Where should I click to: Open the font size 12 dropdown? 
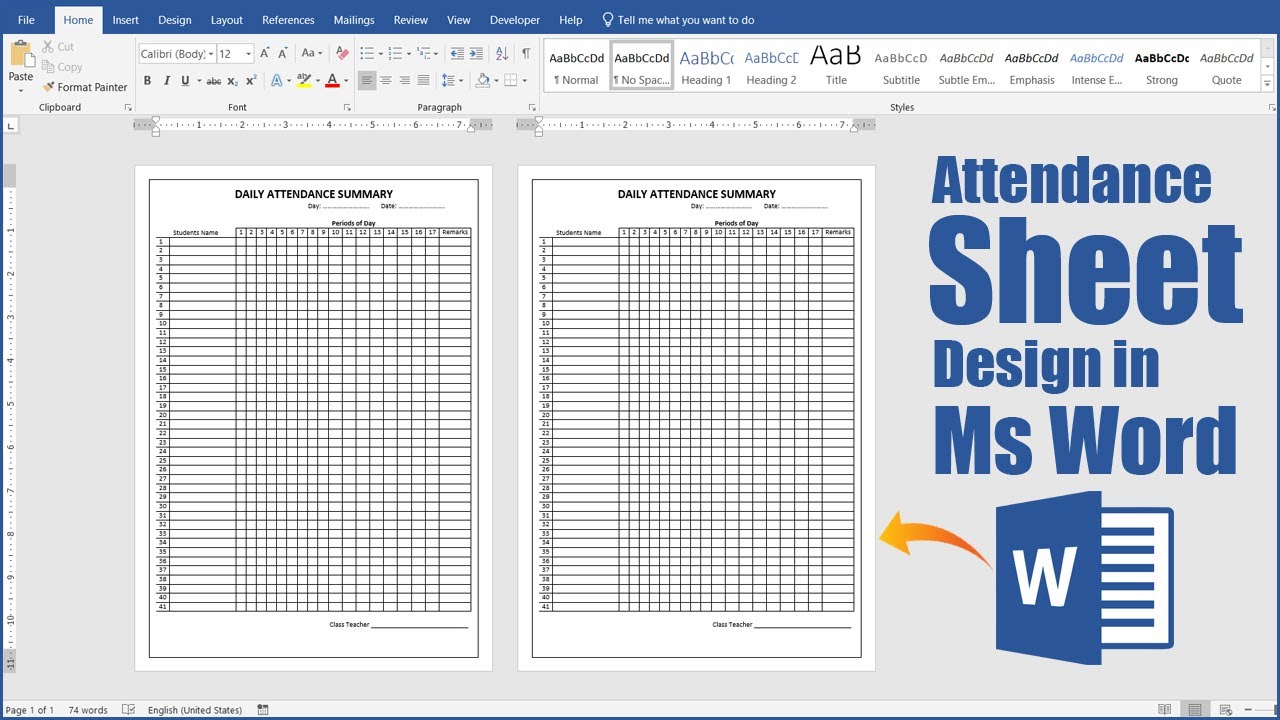tap(248, 54)
